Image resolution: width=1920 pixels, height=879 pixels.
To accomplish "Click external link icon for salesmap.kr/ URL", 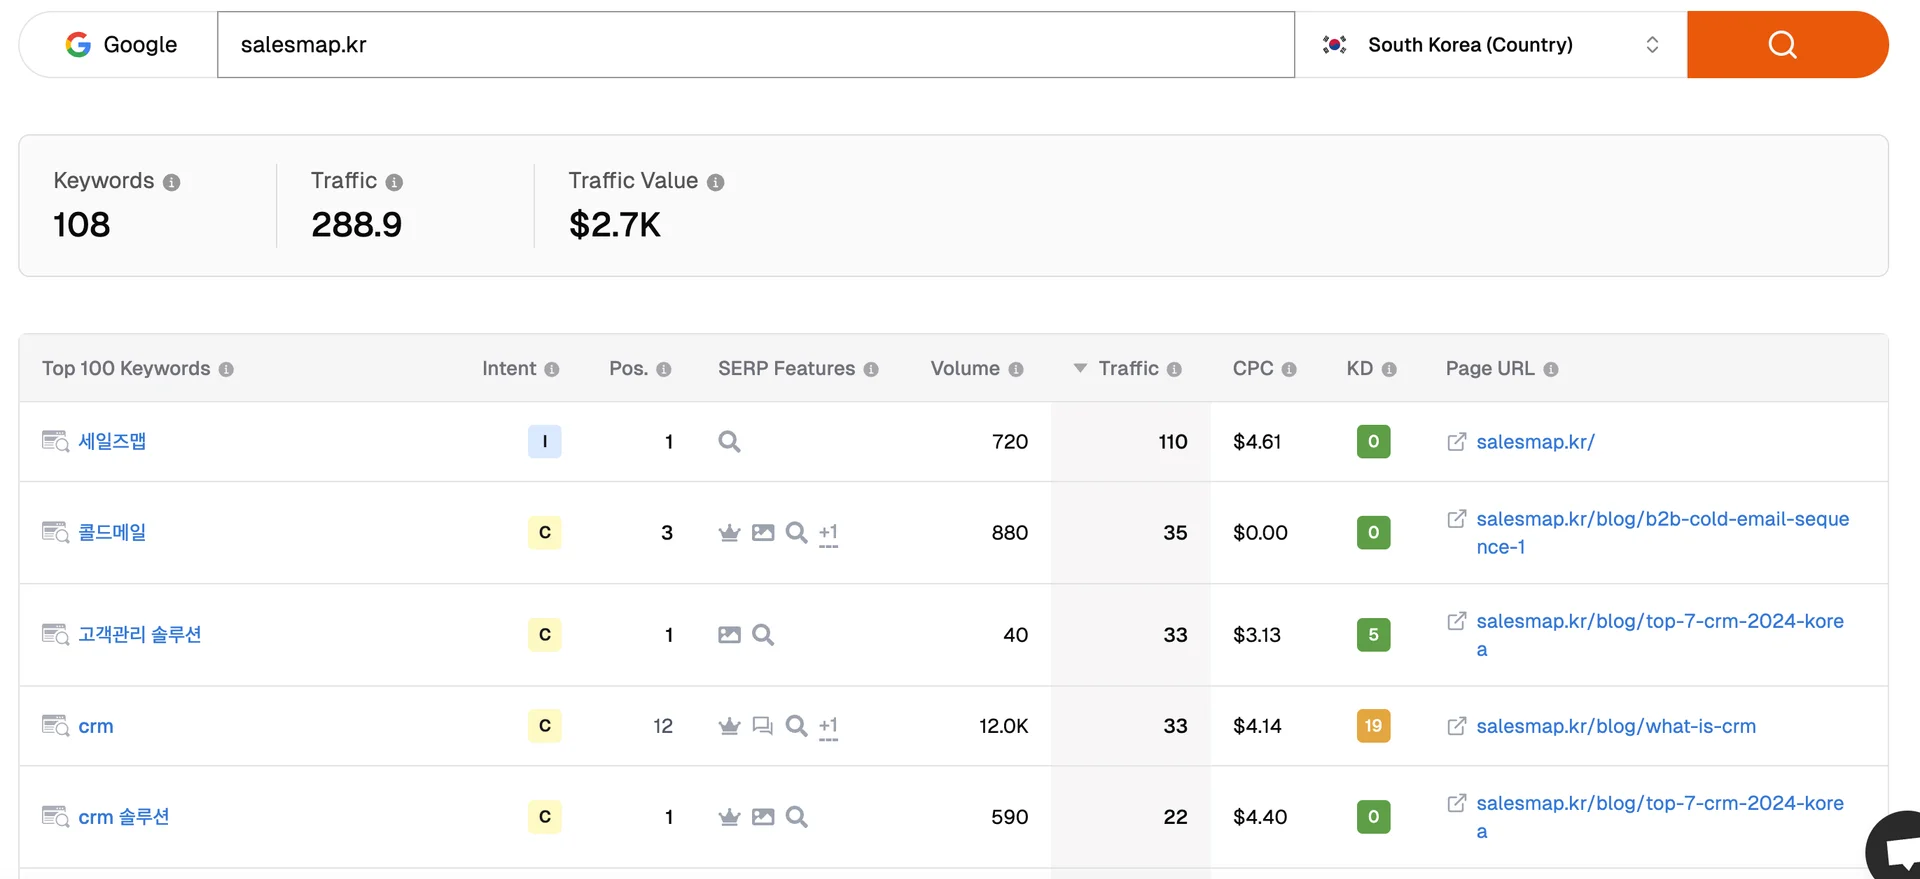I will pos(1457,442).
